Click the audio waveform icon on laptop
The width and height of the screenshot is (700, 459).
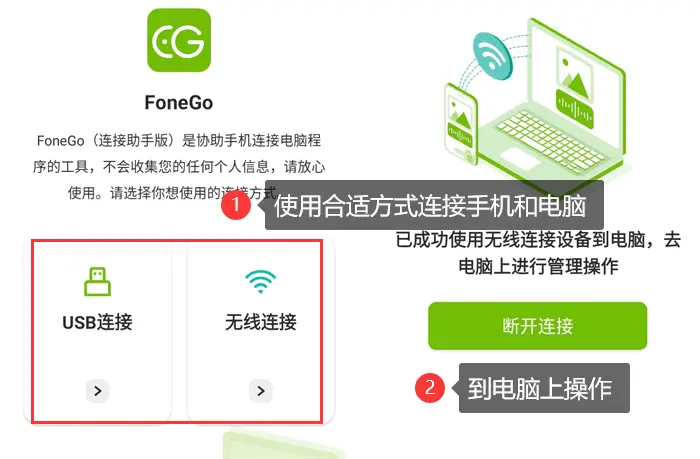coord(575,109)
